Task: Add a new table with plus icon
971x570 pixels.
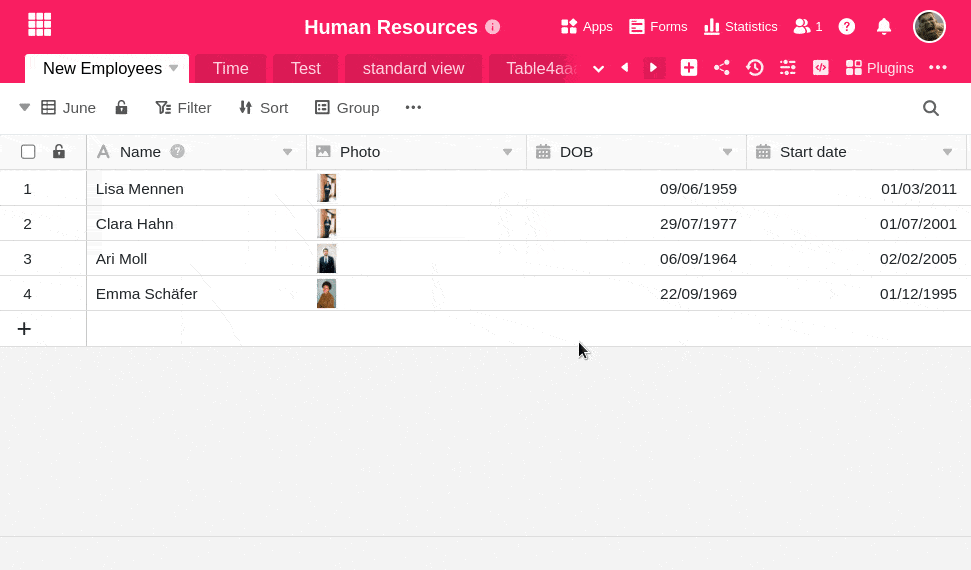Action: point(689,68)
